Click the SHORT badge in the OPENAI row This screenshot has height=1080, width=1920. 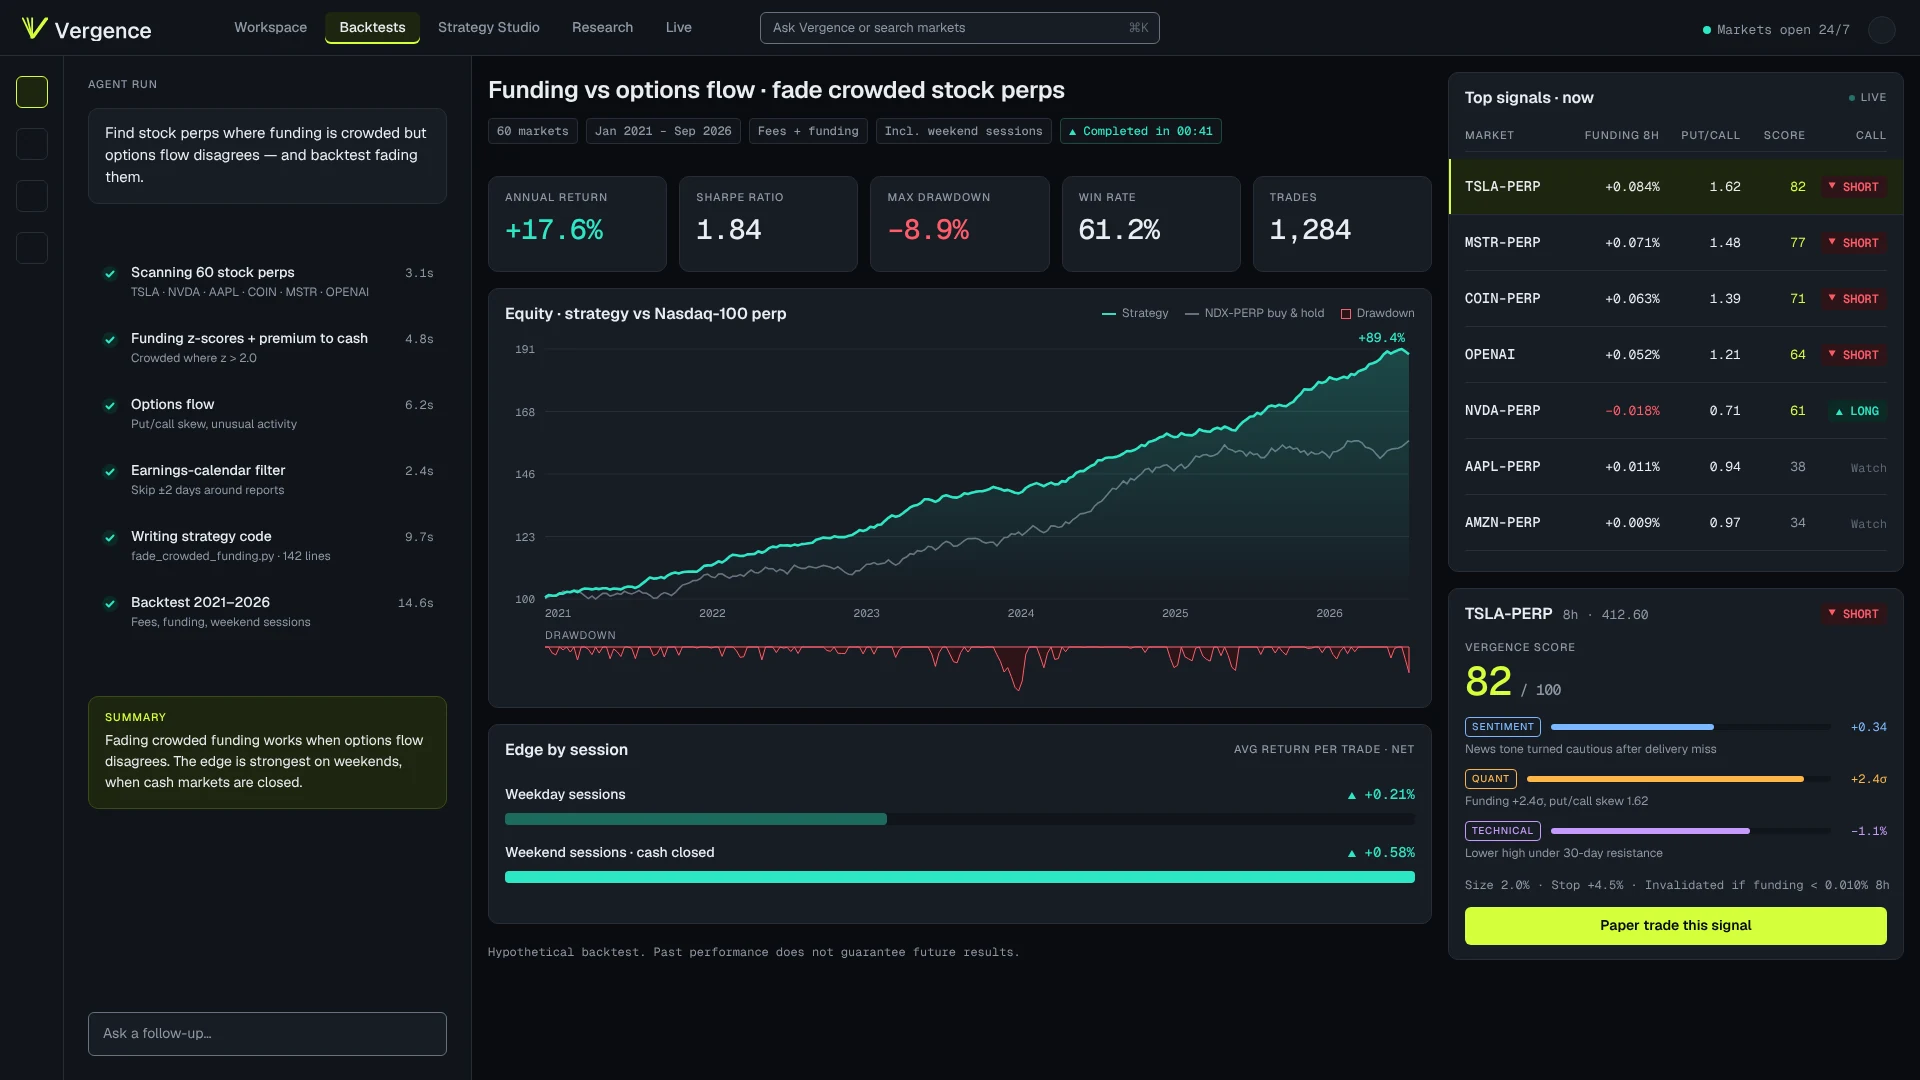coord(1853,355)
